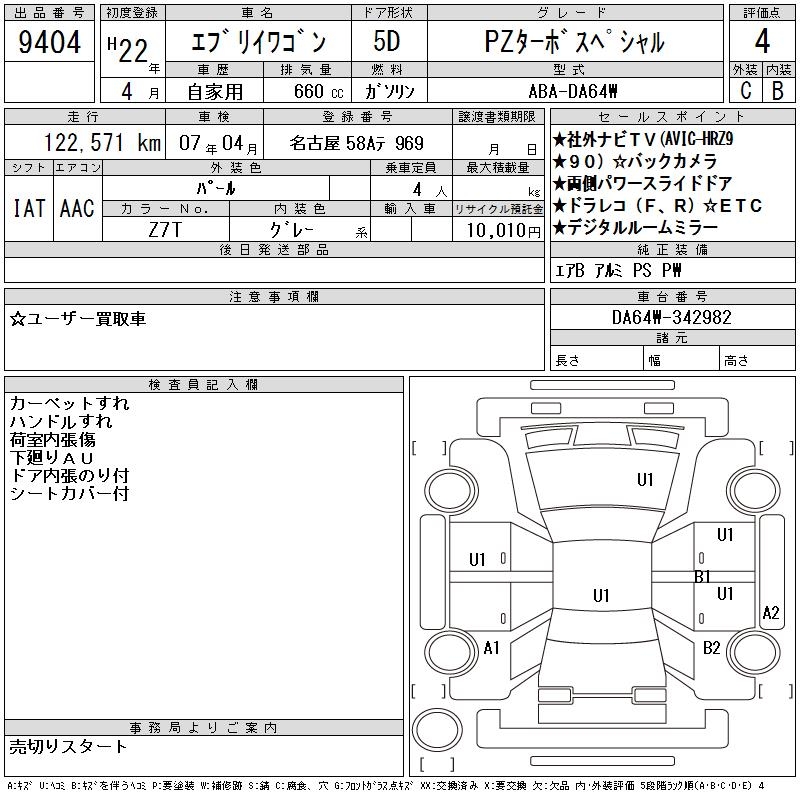Click the spare tire circle in diagram
800x800 pixels.
click(437, 731)
